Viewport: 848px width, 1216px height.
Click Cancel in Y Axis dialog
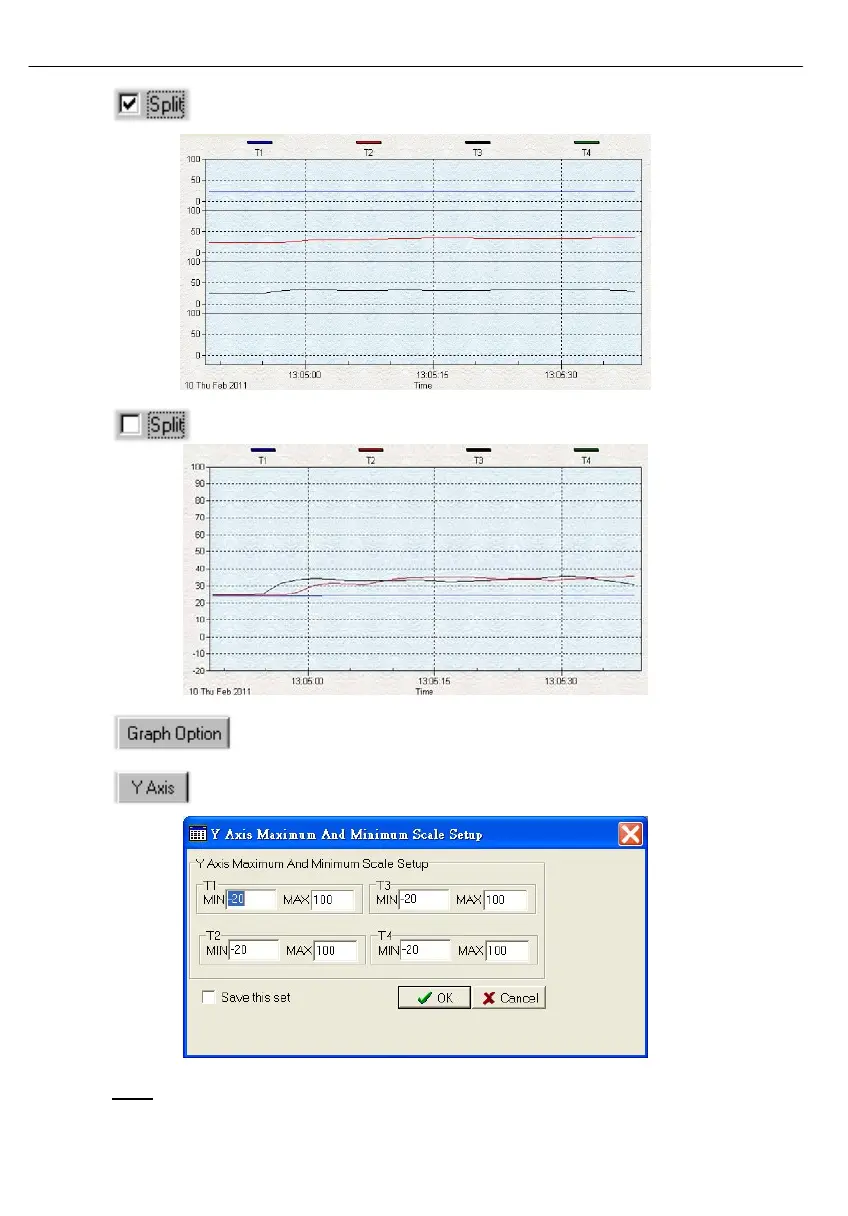pyautogui.click(x=509, y=997)
